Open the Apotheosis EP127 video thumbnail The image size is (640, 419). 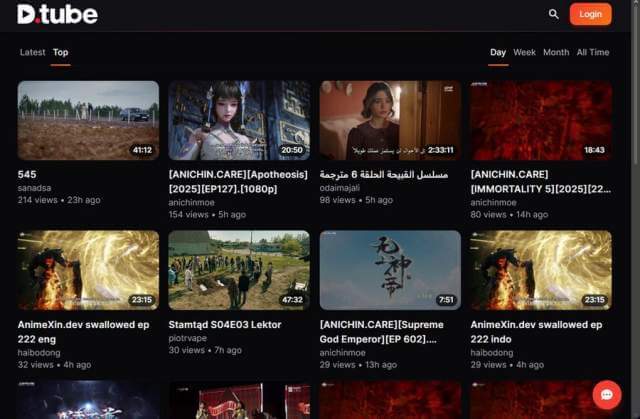tap(239, 120)
